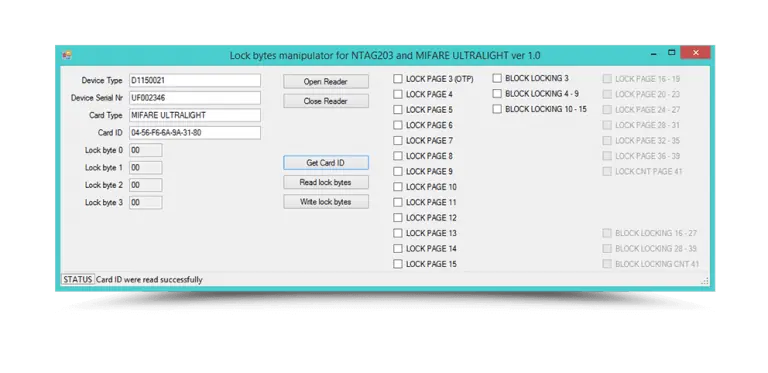The height and width of the screenshot is (373, 768).
Task: Enable LOCK PAGE 11 checkbox
Action: point(398,202)
